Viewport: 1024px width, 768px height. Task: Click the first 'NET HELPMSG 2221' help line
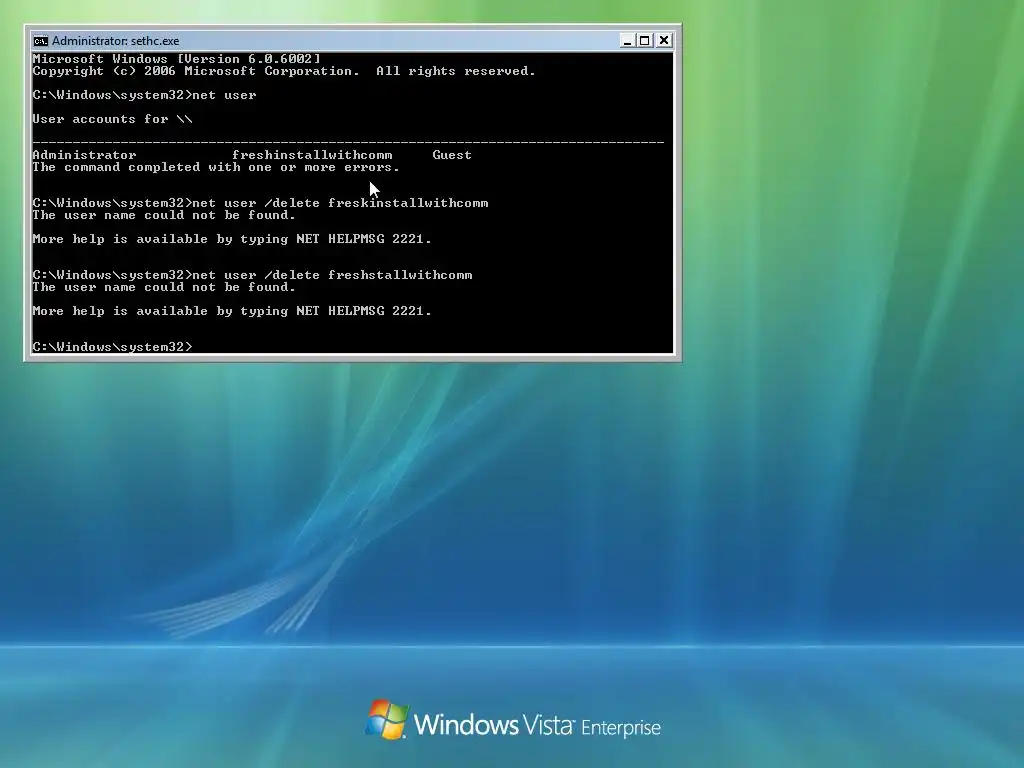click(x=232, y=239)
